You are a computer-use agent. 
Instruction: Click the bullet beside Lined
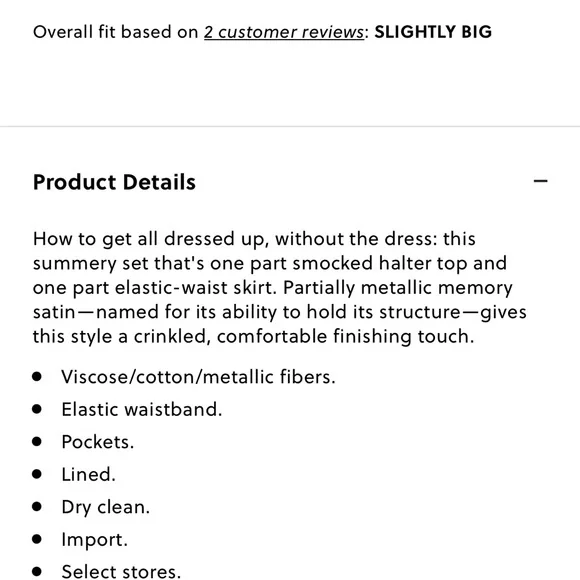coord(37,474)
